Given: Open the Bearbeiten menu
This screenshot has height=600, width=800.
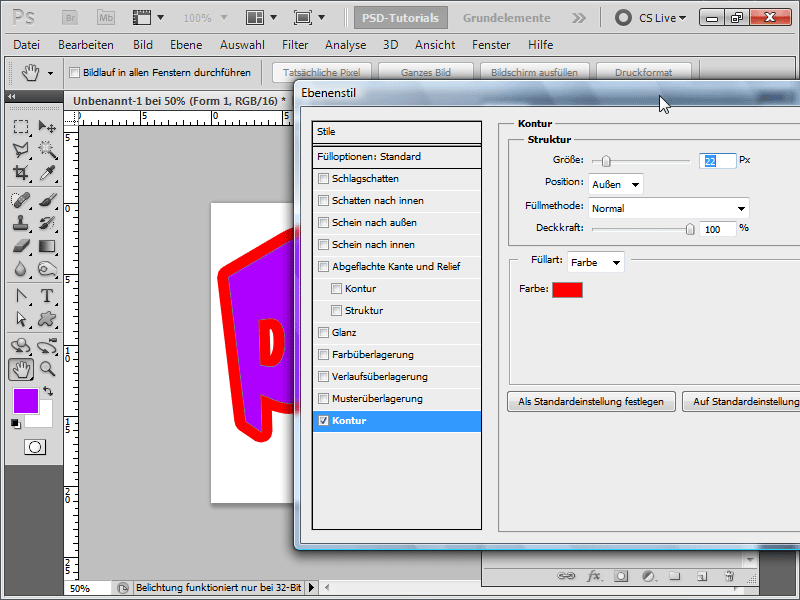Looking at the screenshot, I should (86, 45).
